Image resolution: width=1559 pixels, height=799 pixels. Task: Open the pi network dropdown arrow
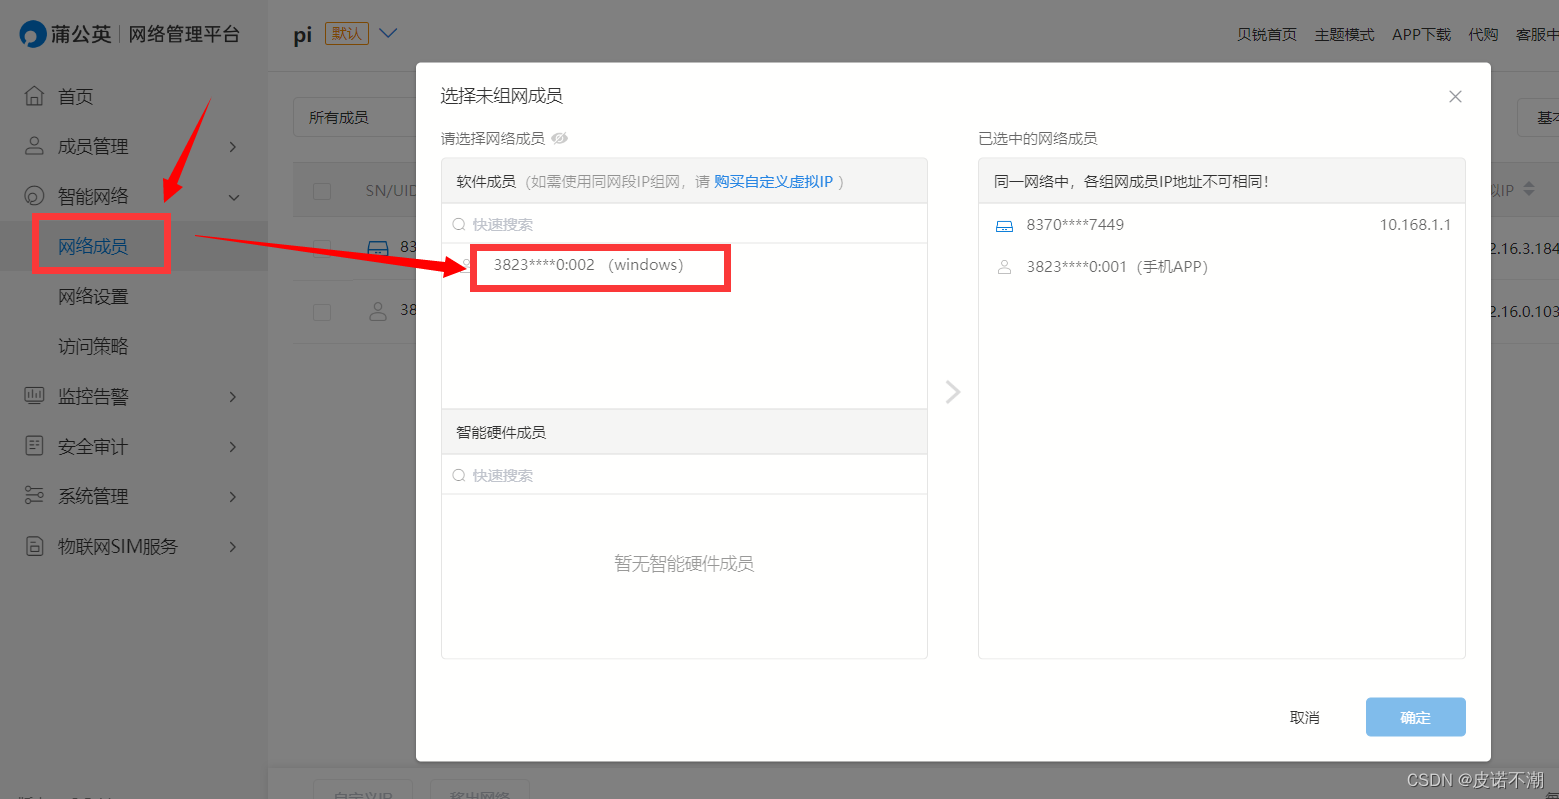pos(388,33)
